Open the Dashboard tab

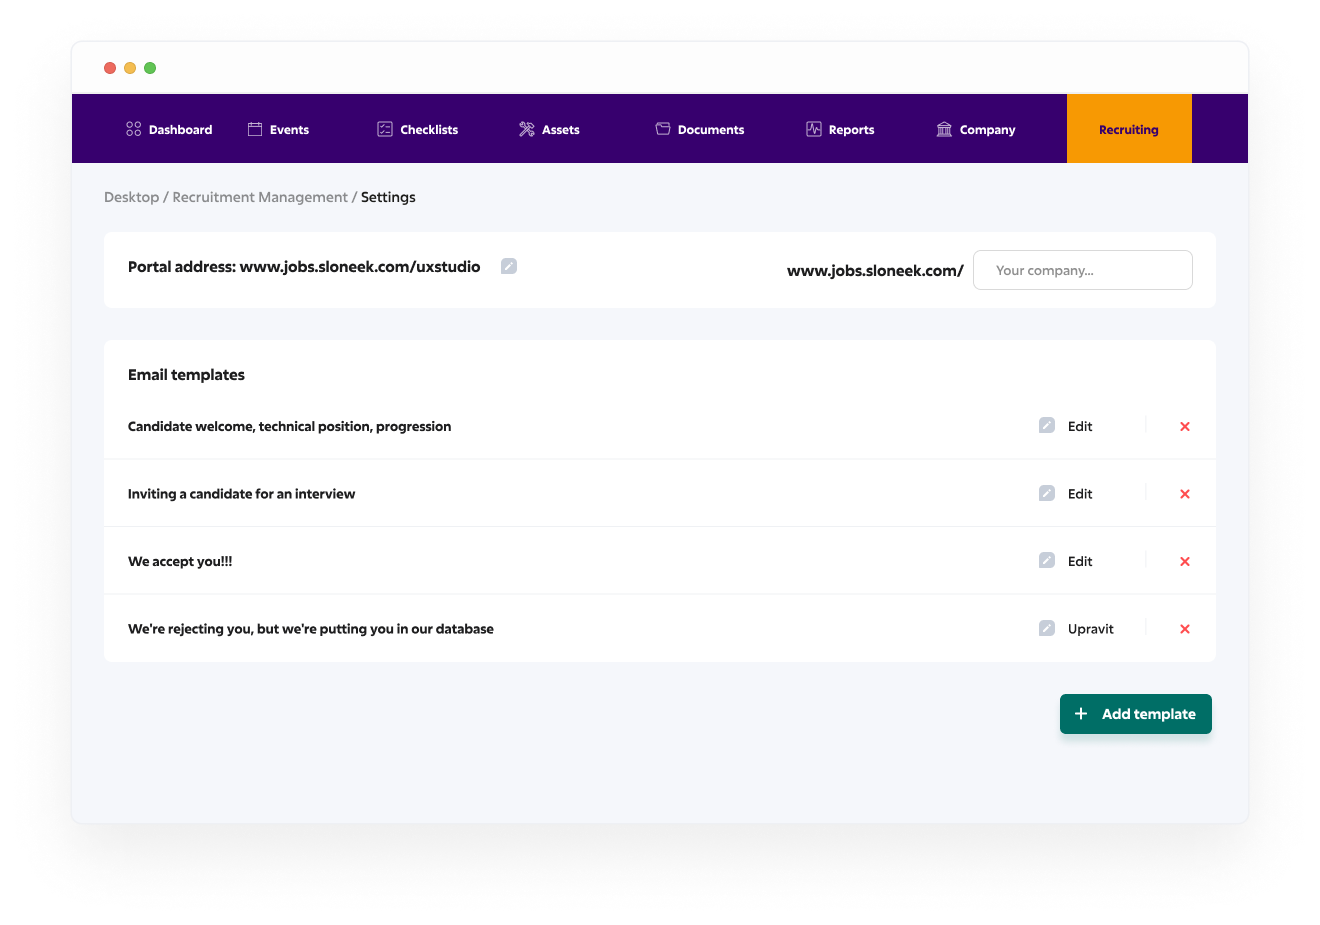pyautogui.click(x=169, y=130)
